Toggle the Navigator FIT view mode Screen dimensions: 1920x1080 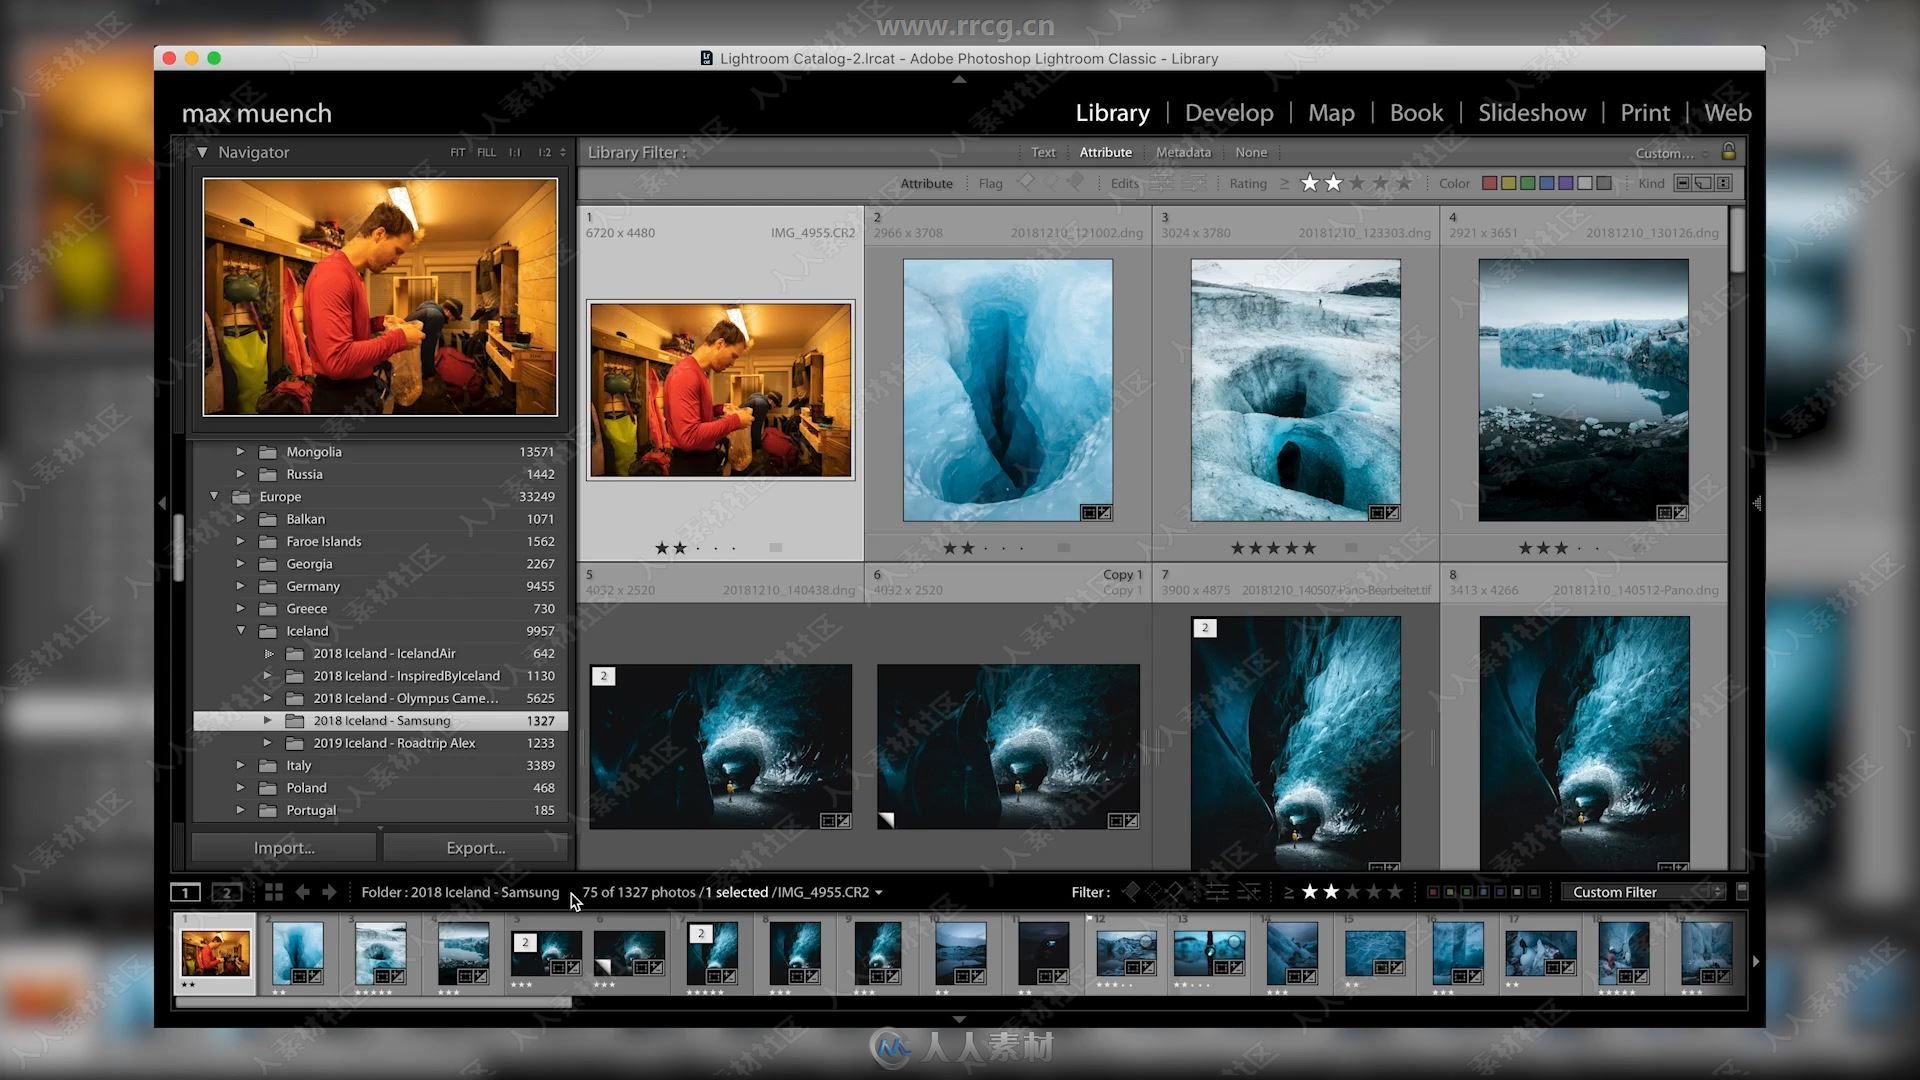tap(458, 150)
